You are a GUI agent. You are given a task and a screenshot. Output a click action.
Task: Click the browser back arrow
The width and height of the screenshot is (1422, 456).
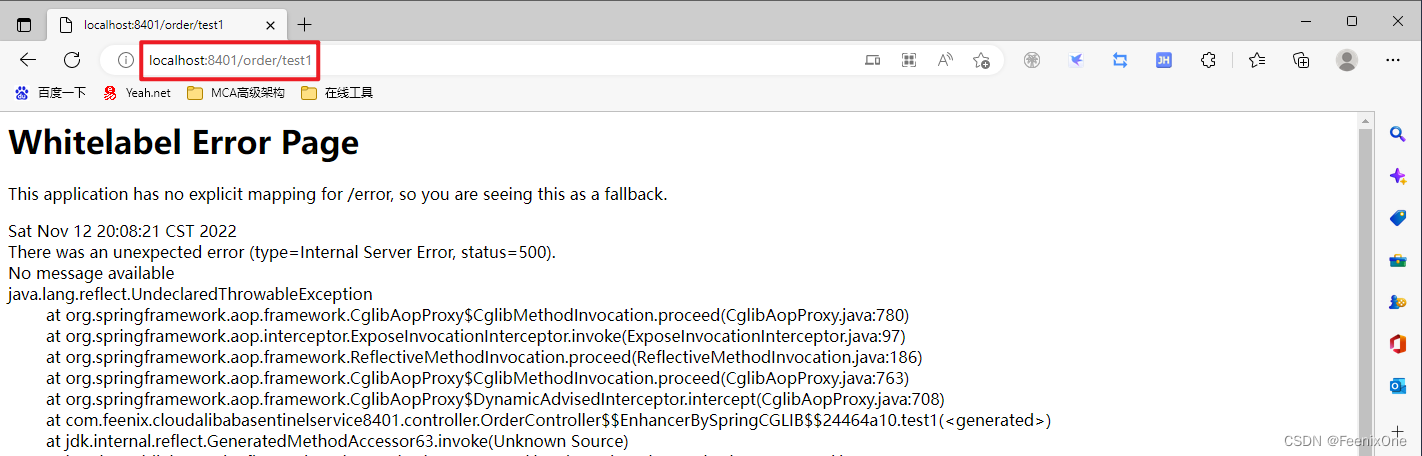pyautogui.click(x=28, y=60)
